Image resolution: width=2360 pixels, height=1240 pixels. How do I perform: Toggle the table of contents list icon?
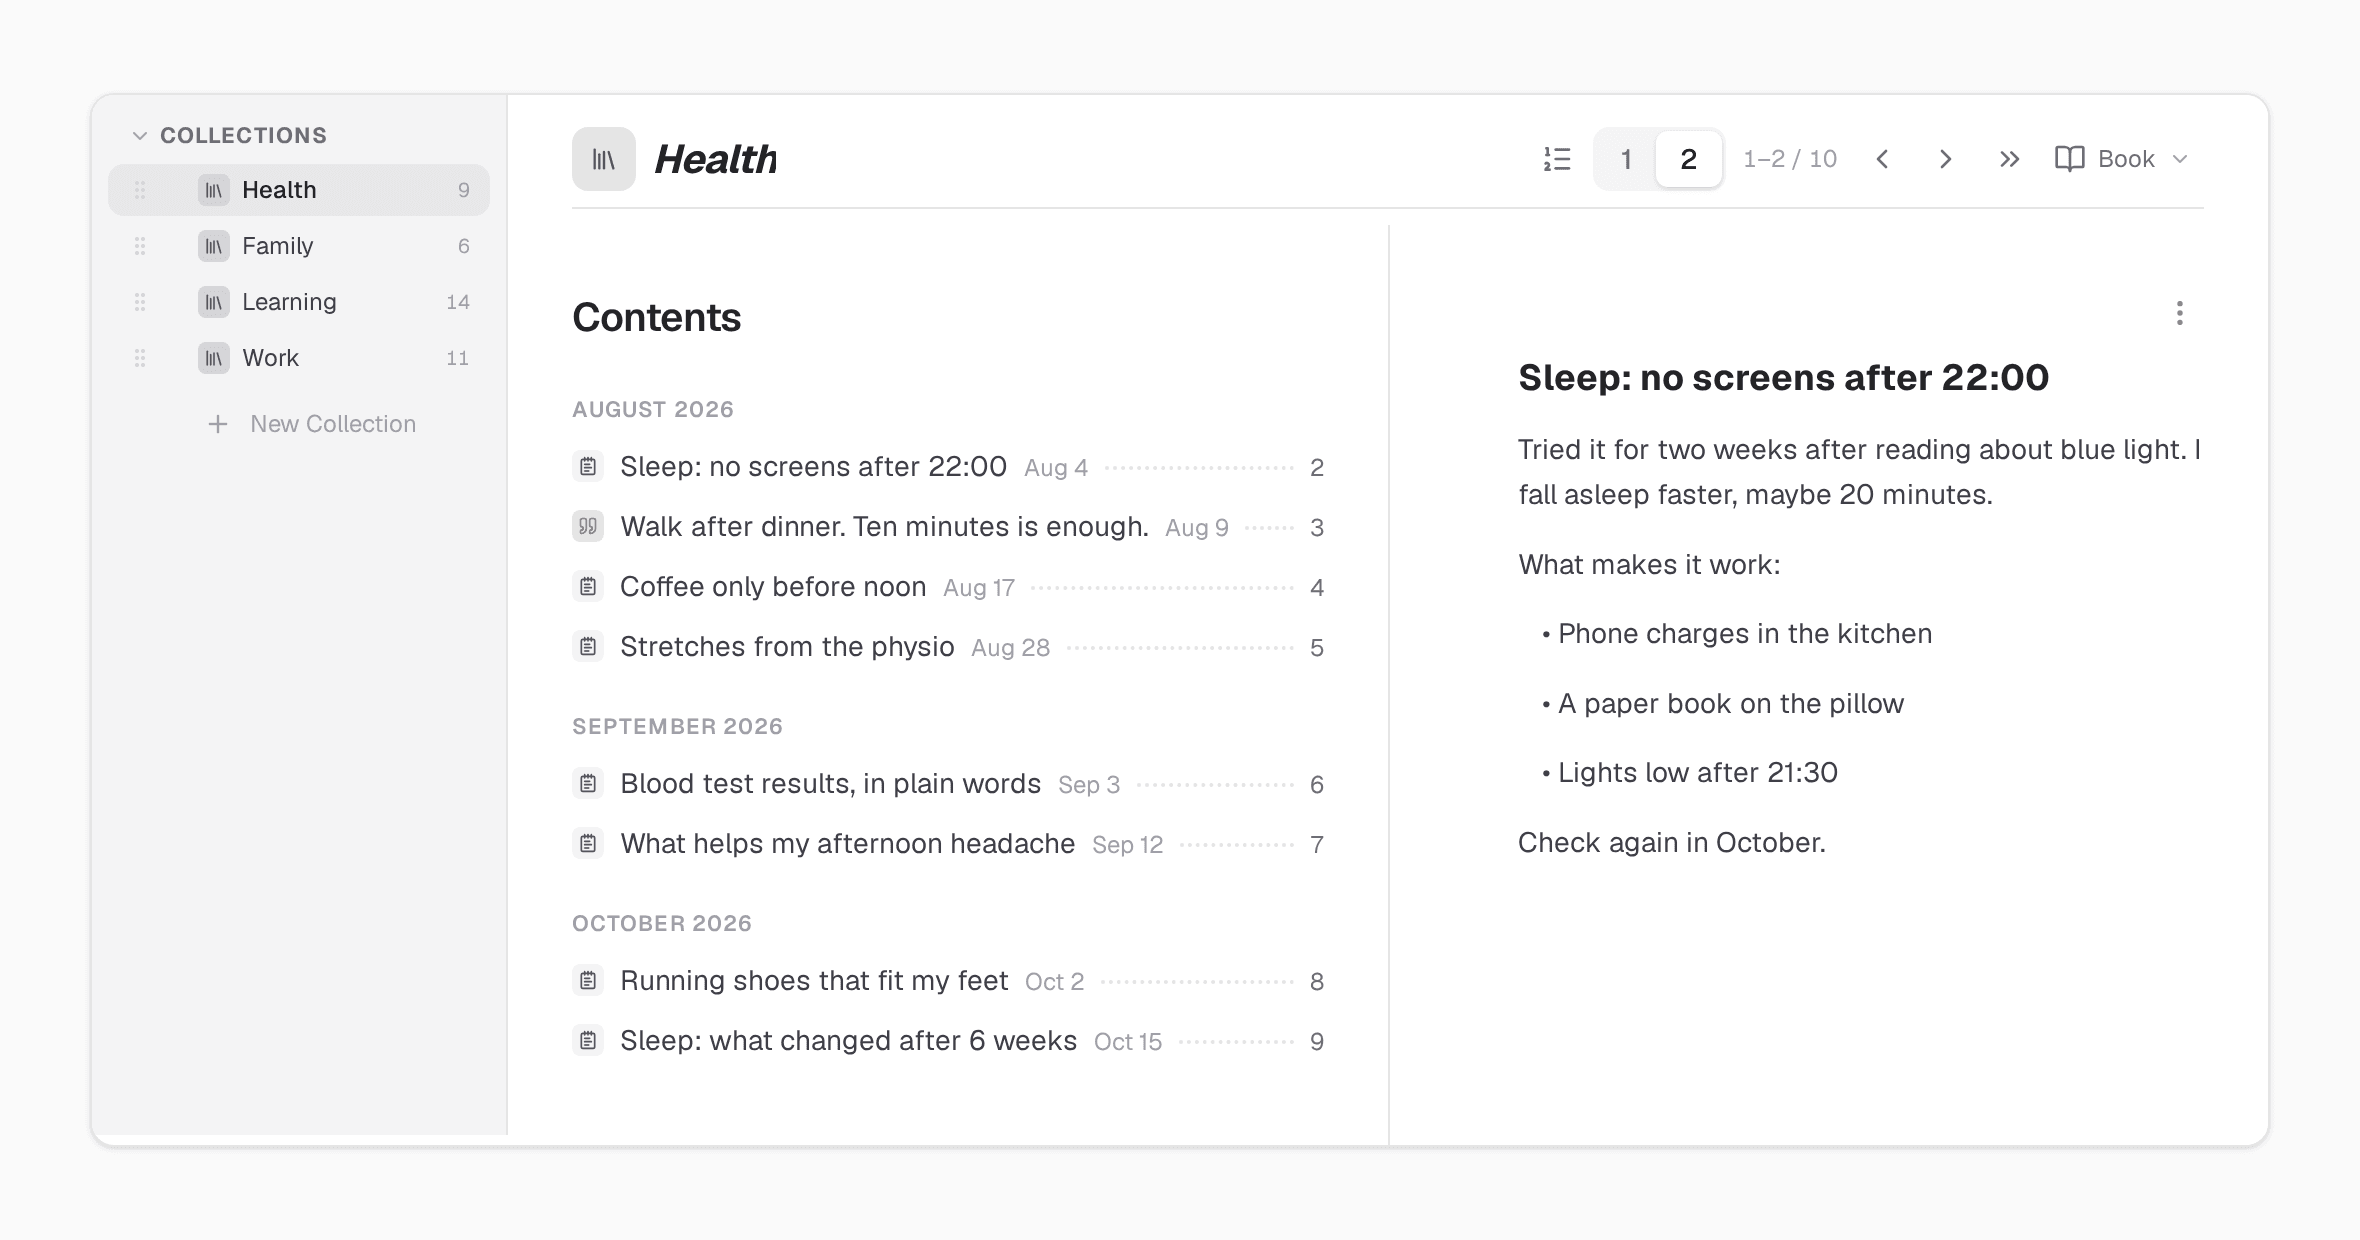(1557, 159)
